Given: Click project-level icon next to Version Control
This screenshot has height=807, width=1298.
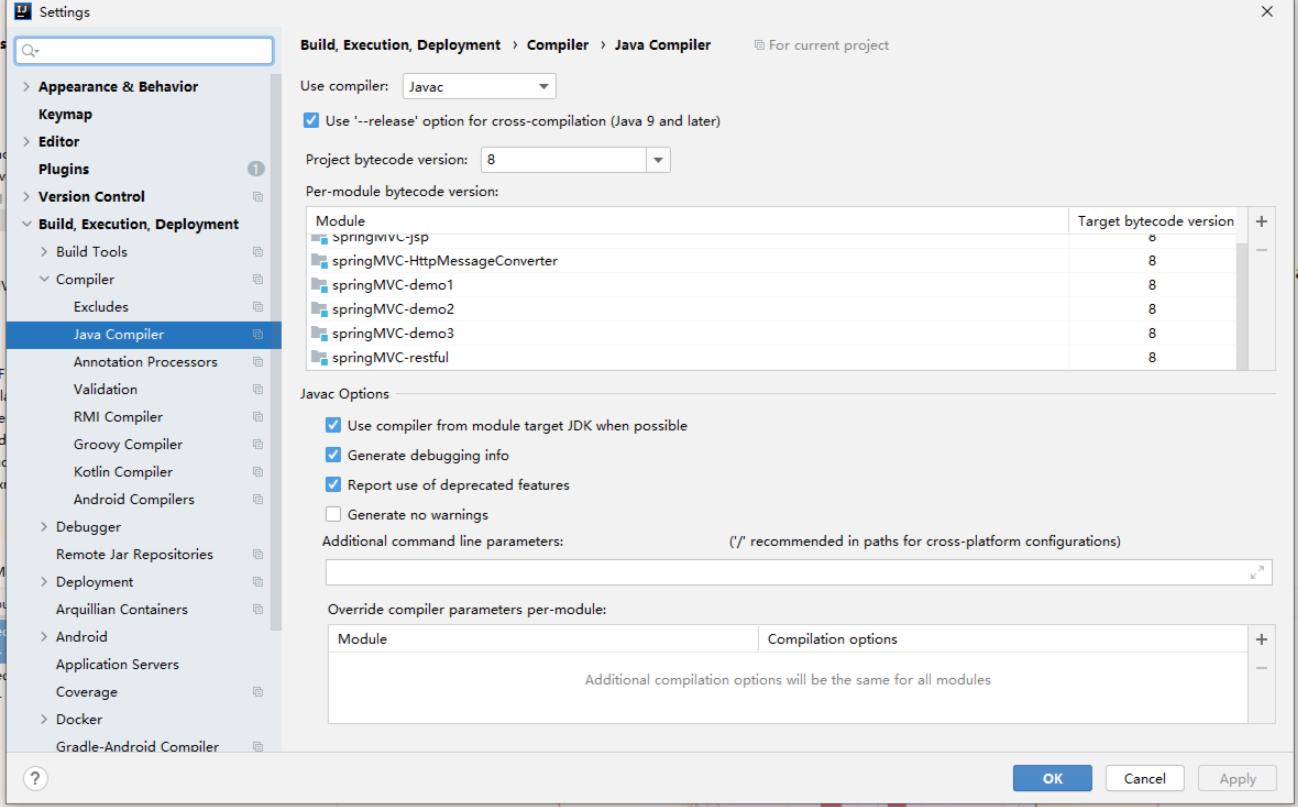Looking at the screenshot, I should pos(258,197).
